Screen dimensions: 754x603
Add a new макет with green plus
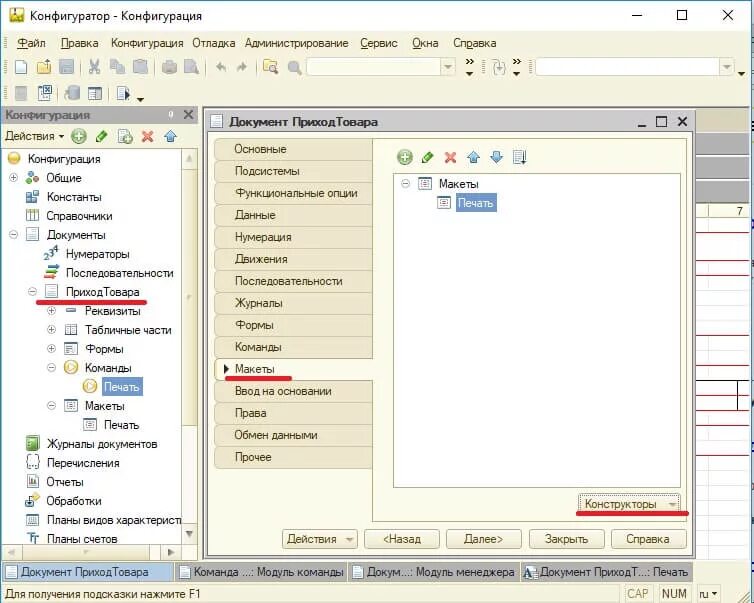point(404,157)
